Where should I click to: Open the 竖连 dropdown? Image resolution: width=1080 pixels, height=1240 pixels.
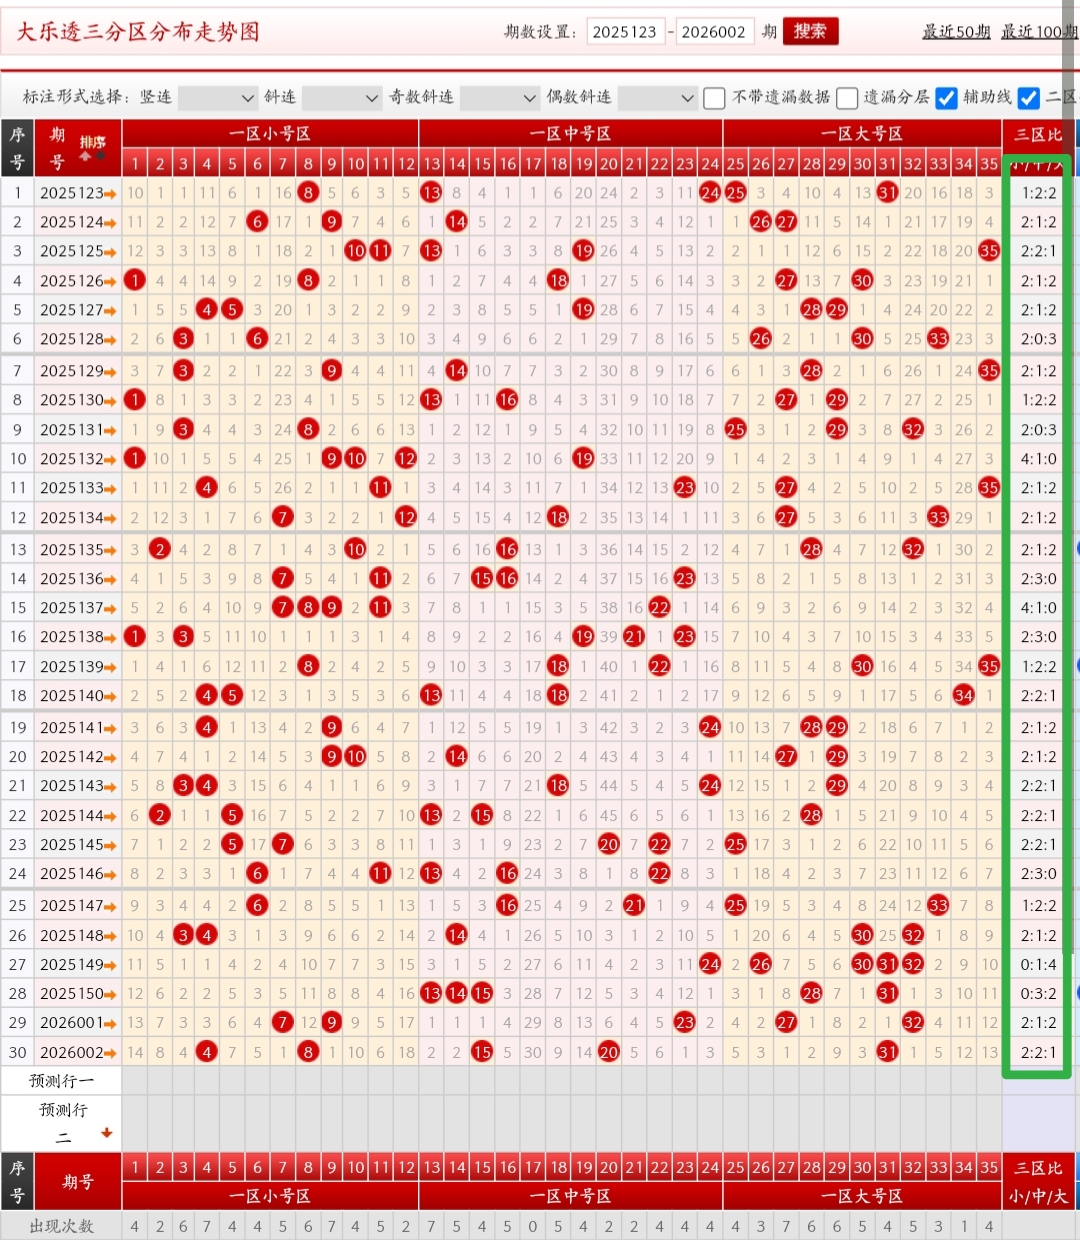(218, 98)
